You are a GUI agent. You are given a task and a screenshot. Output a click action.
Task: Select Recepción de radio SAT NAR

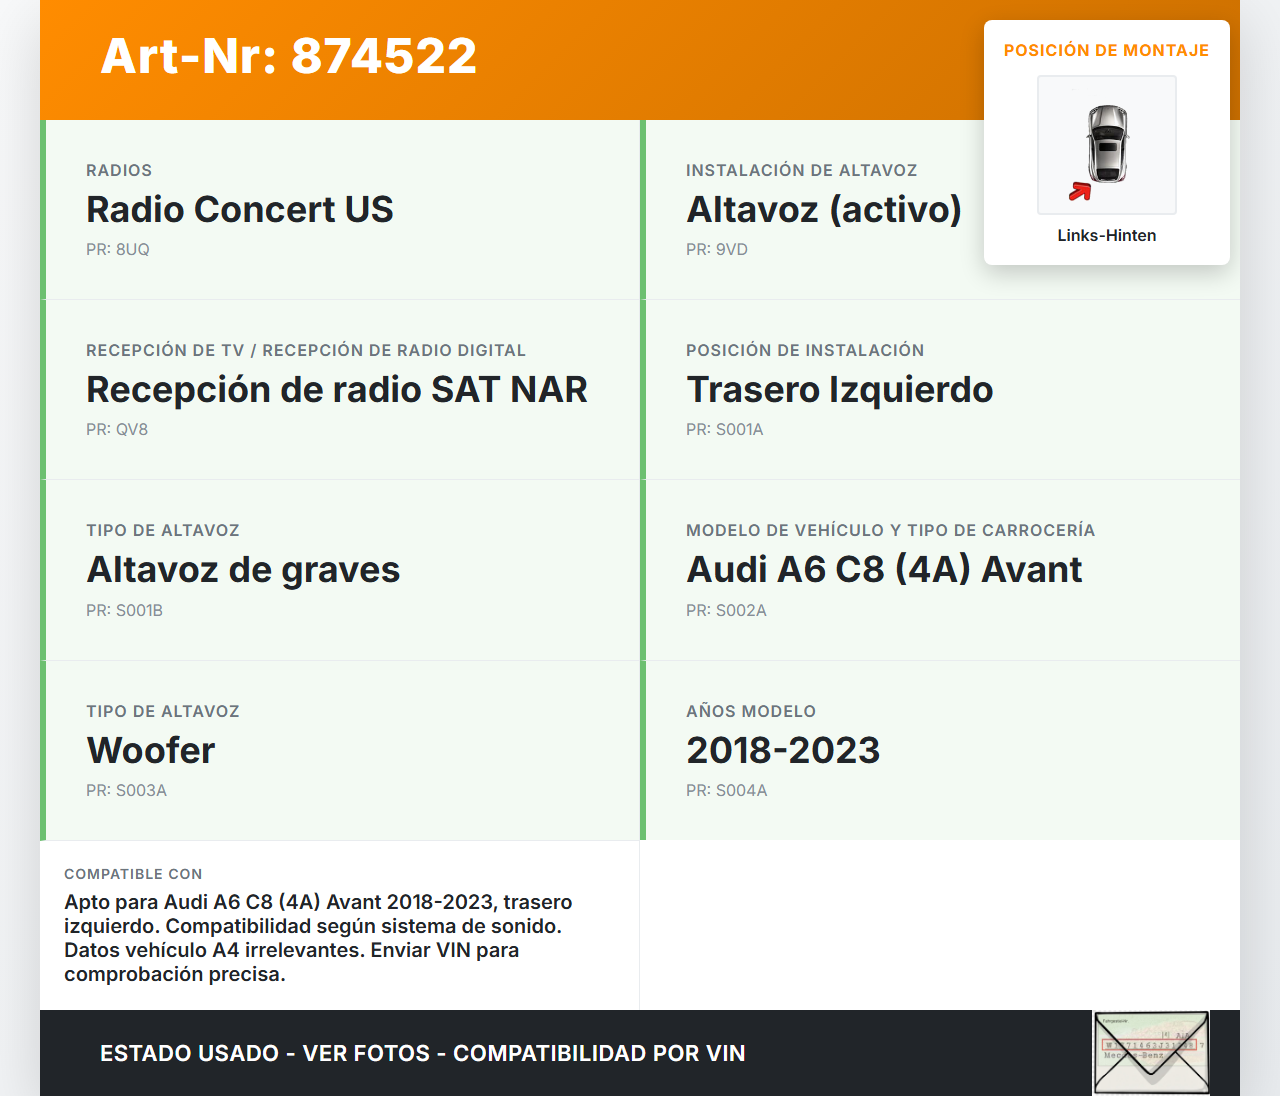[337, 390]
